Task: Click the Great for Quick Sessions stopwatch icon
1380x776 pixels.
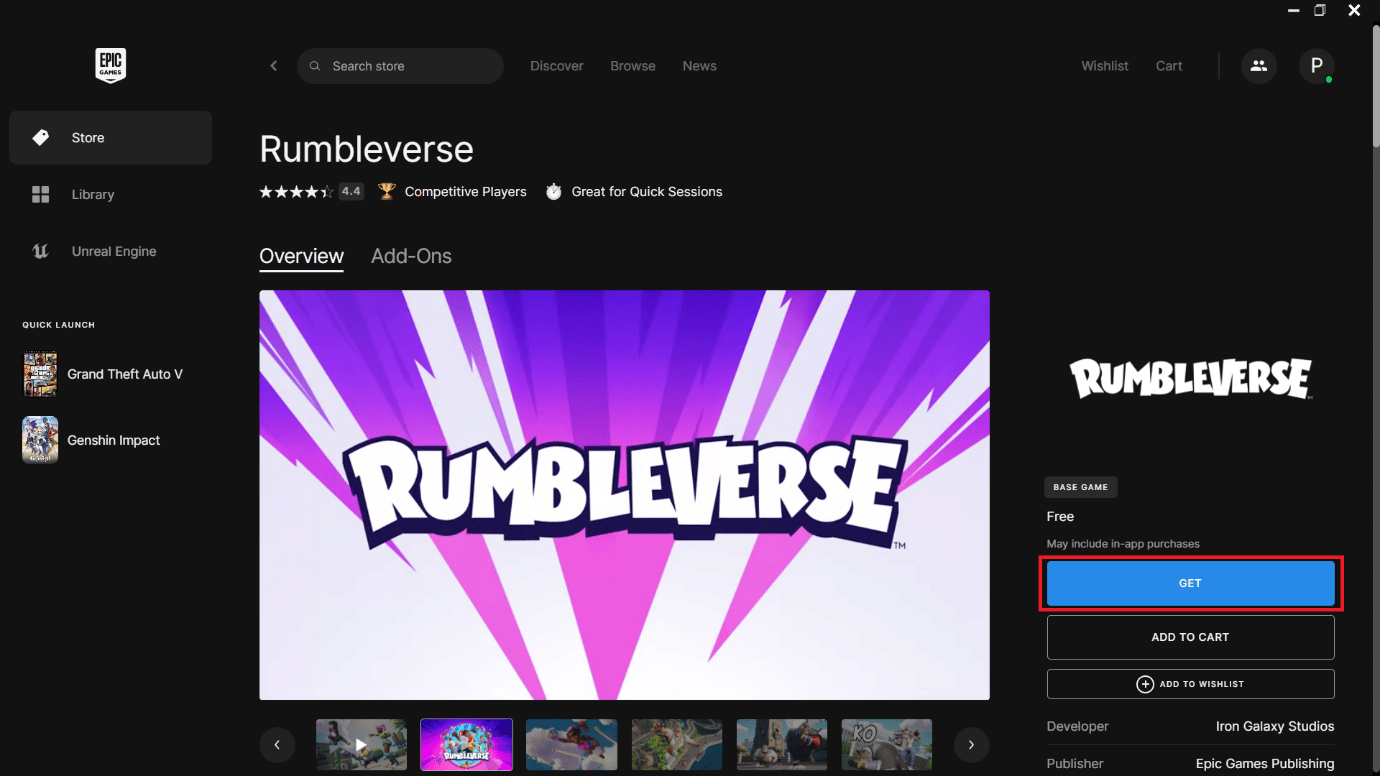Action: click(x=554, y=191)
